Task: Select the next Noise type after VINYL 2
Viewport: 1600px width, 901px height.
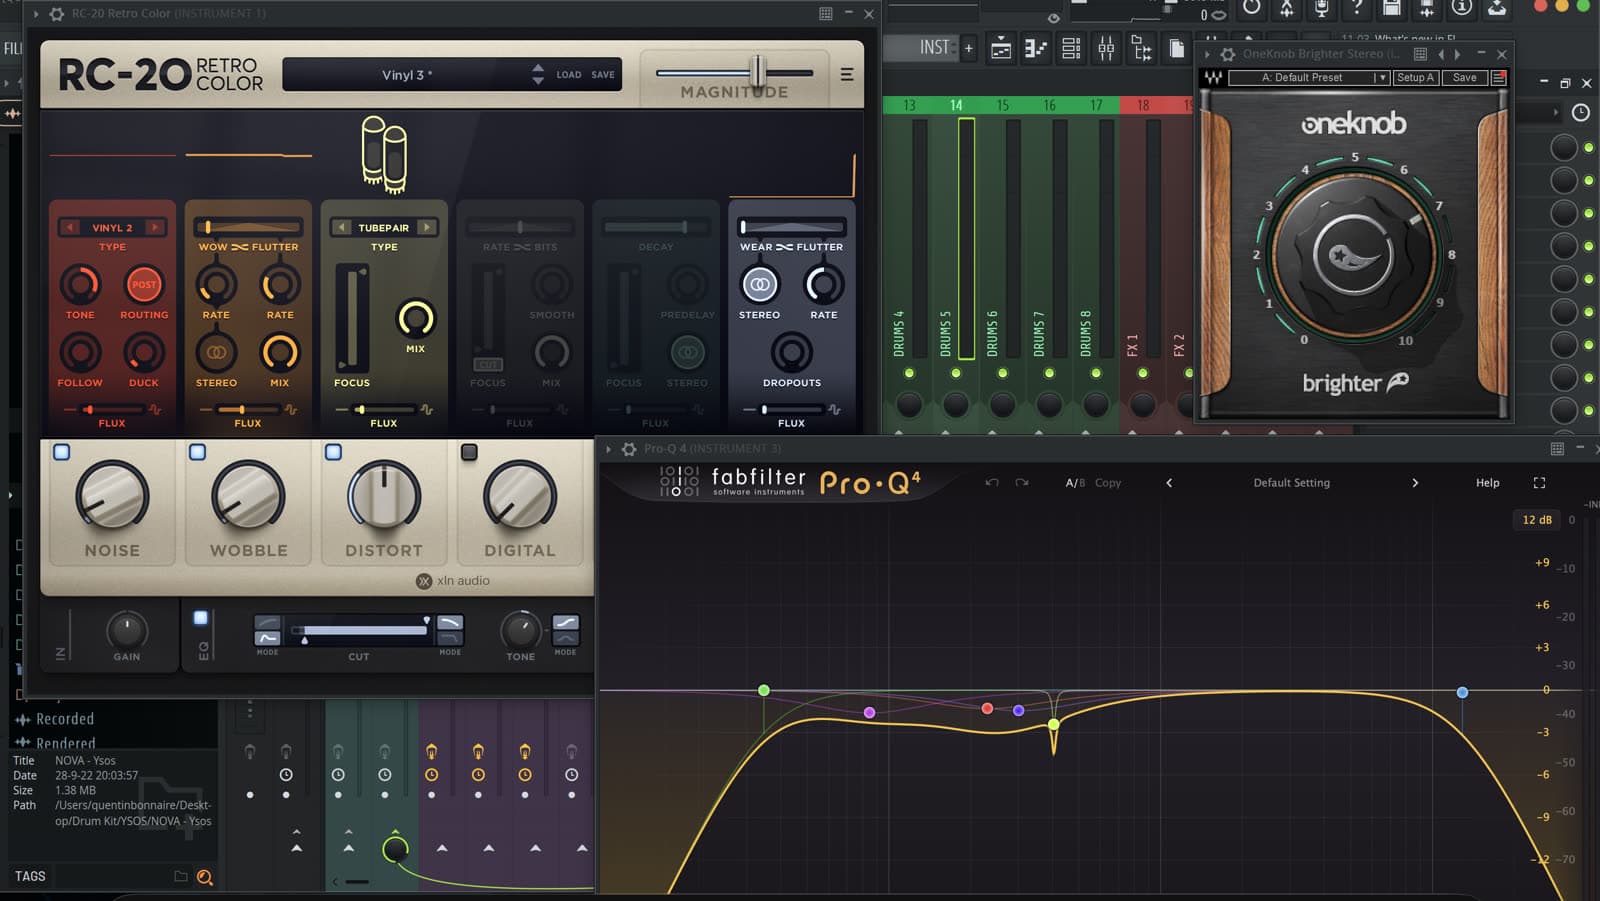Action: point(155,228)
